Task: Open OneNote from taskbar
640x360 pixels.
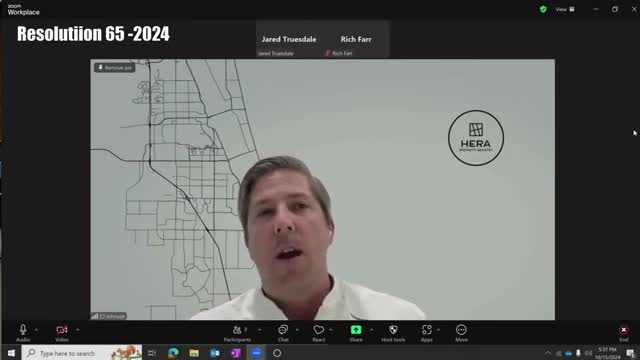Action: 236,353
